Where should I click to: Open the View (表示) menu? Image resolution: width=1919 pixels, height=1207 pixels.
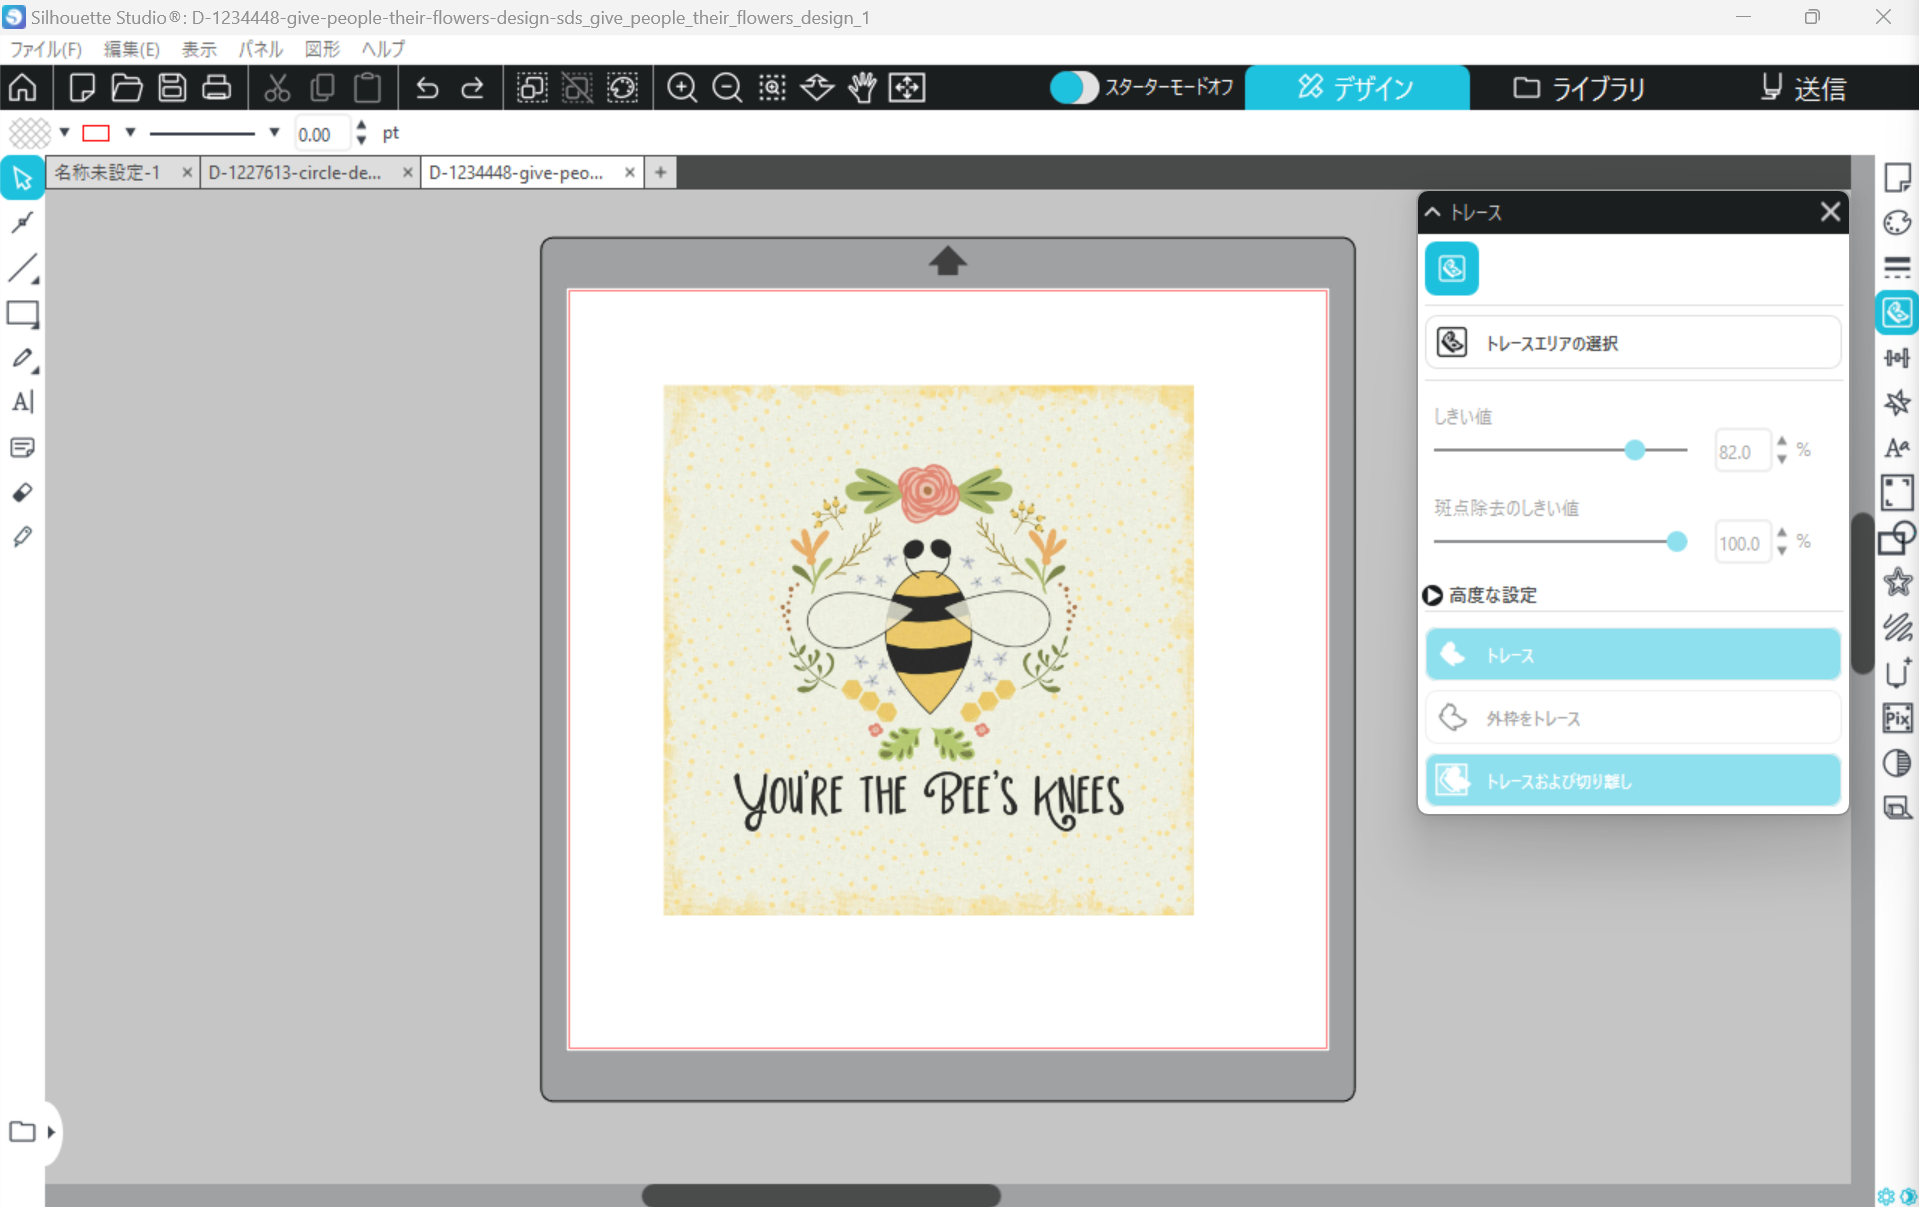coord(199,49)
